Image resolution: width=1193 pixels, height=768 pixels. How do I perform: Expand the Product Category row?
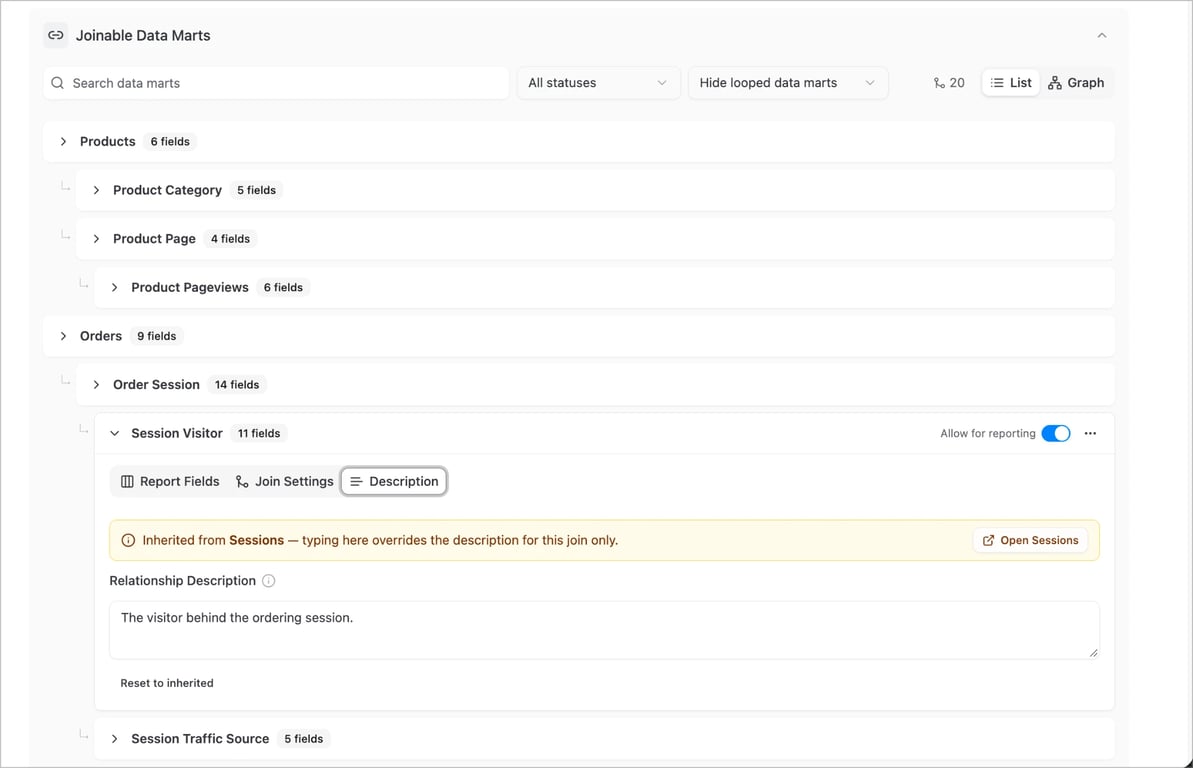point(97,190)
